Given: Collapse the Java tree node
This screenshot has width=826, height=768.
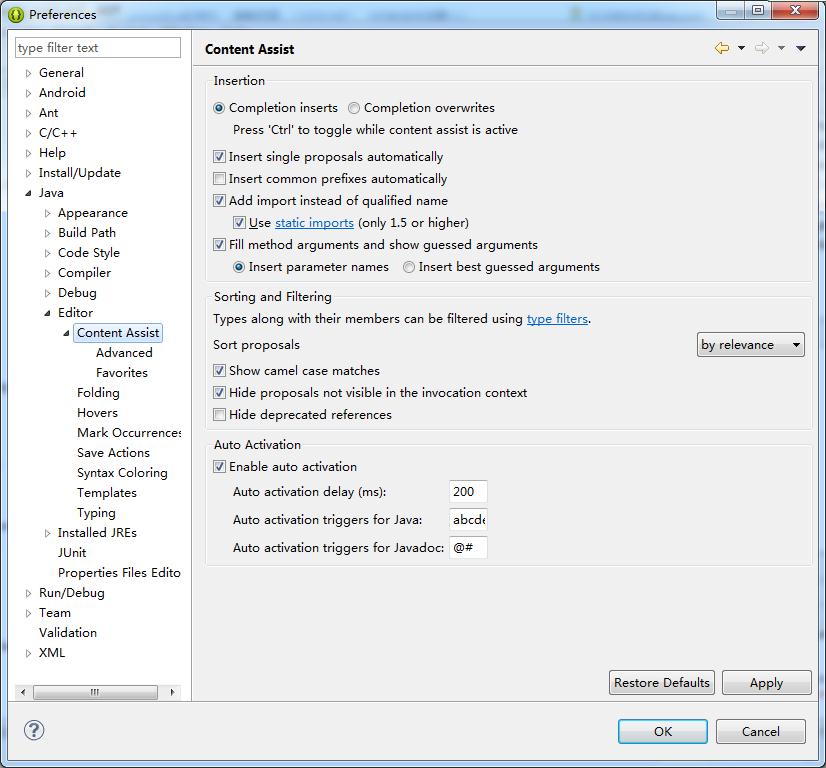Looking at the screenshot, I should click(28, 193).
